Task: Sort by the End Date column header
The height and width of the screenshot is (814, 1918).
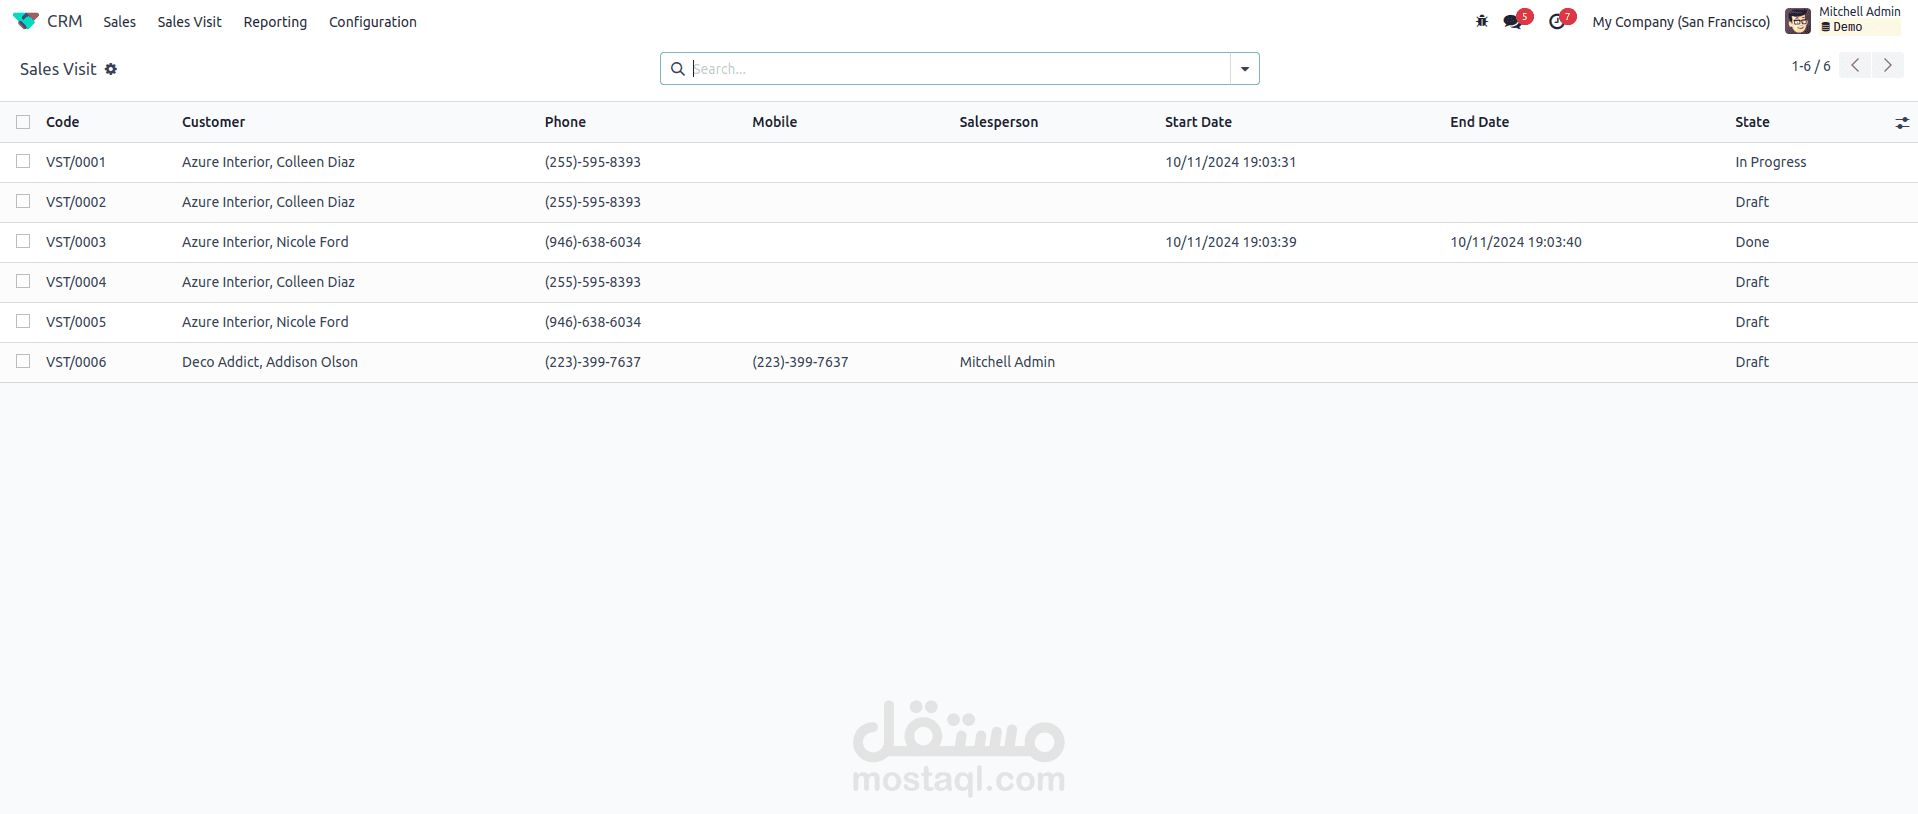Action: (x=1479, y=122)
